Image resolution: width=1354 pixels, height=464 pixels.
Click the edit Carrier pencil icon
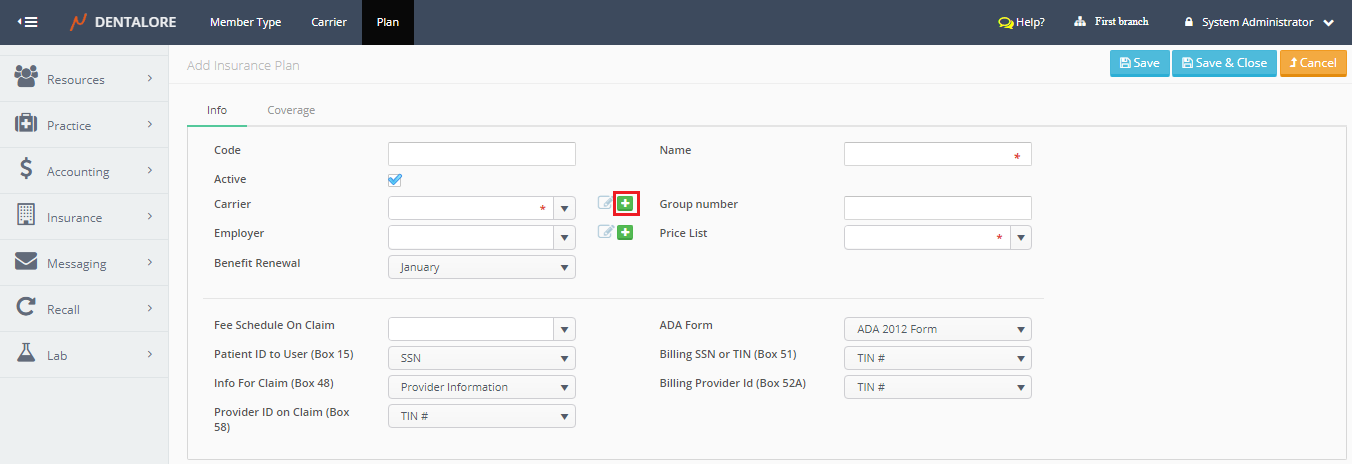[x=605, y=204]
